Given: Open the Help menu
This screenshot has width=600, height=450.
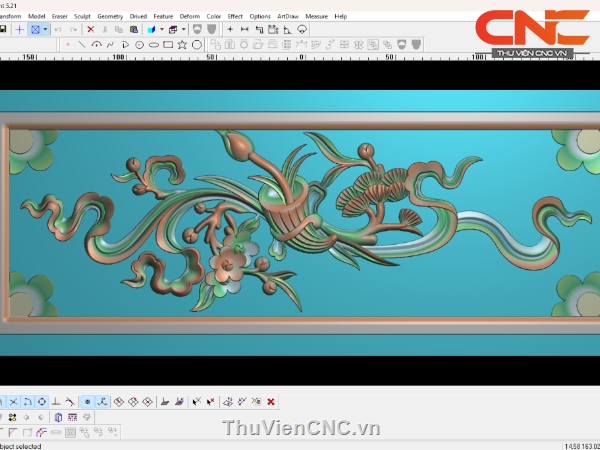Looking at the screenshot, I should coord(341,17).
